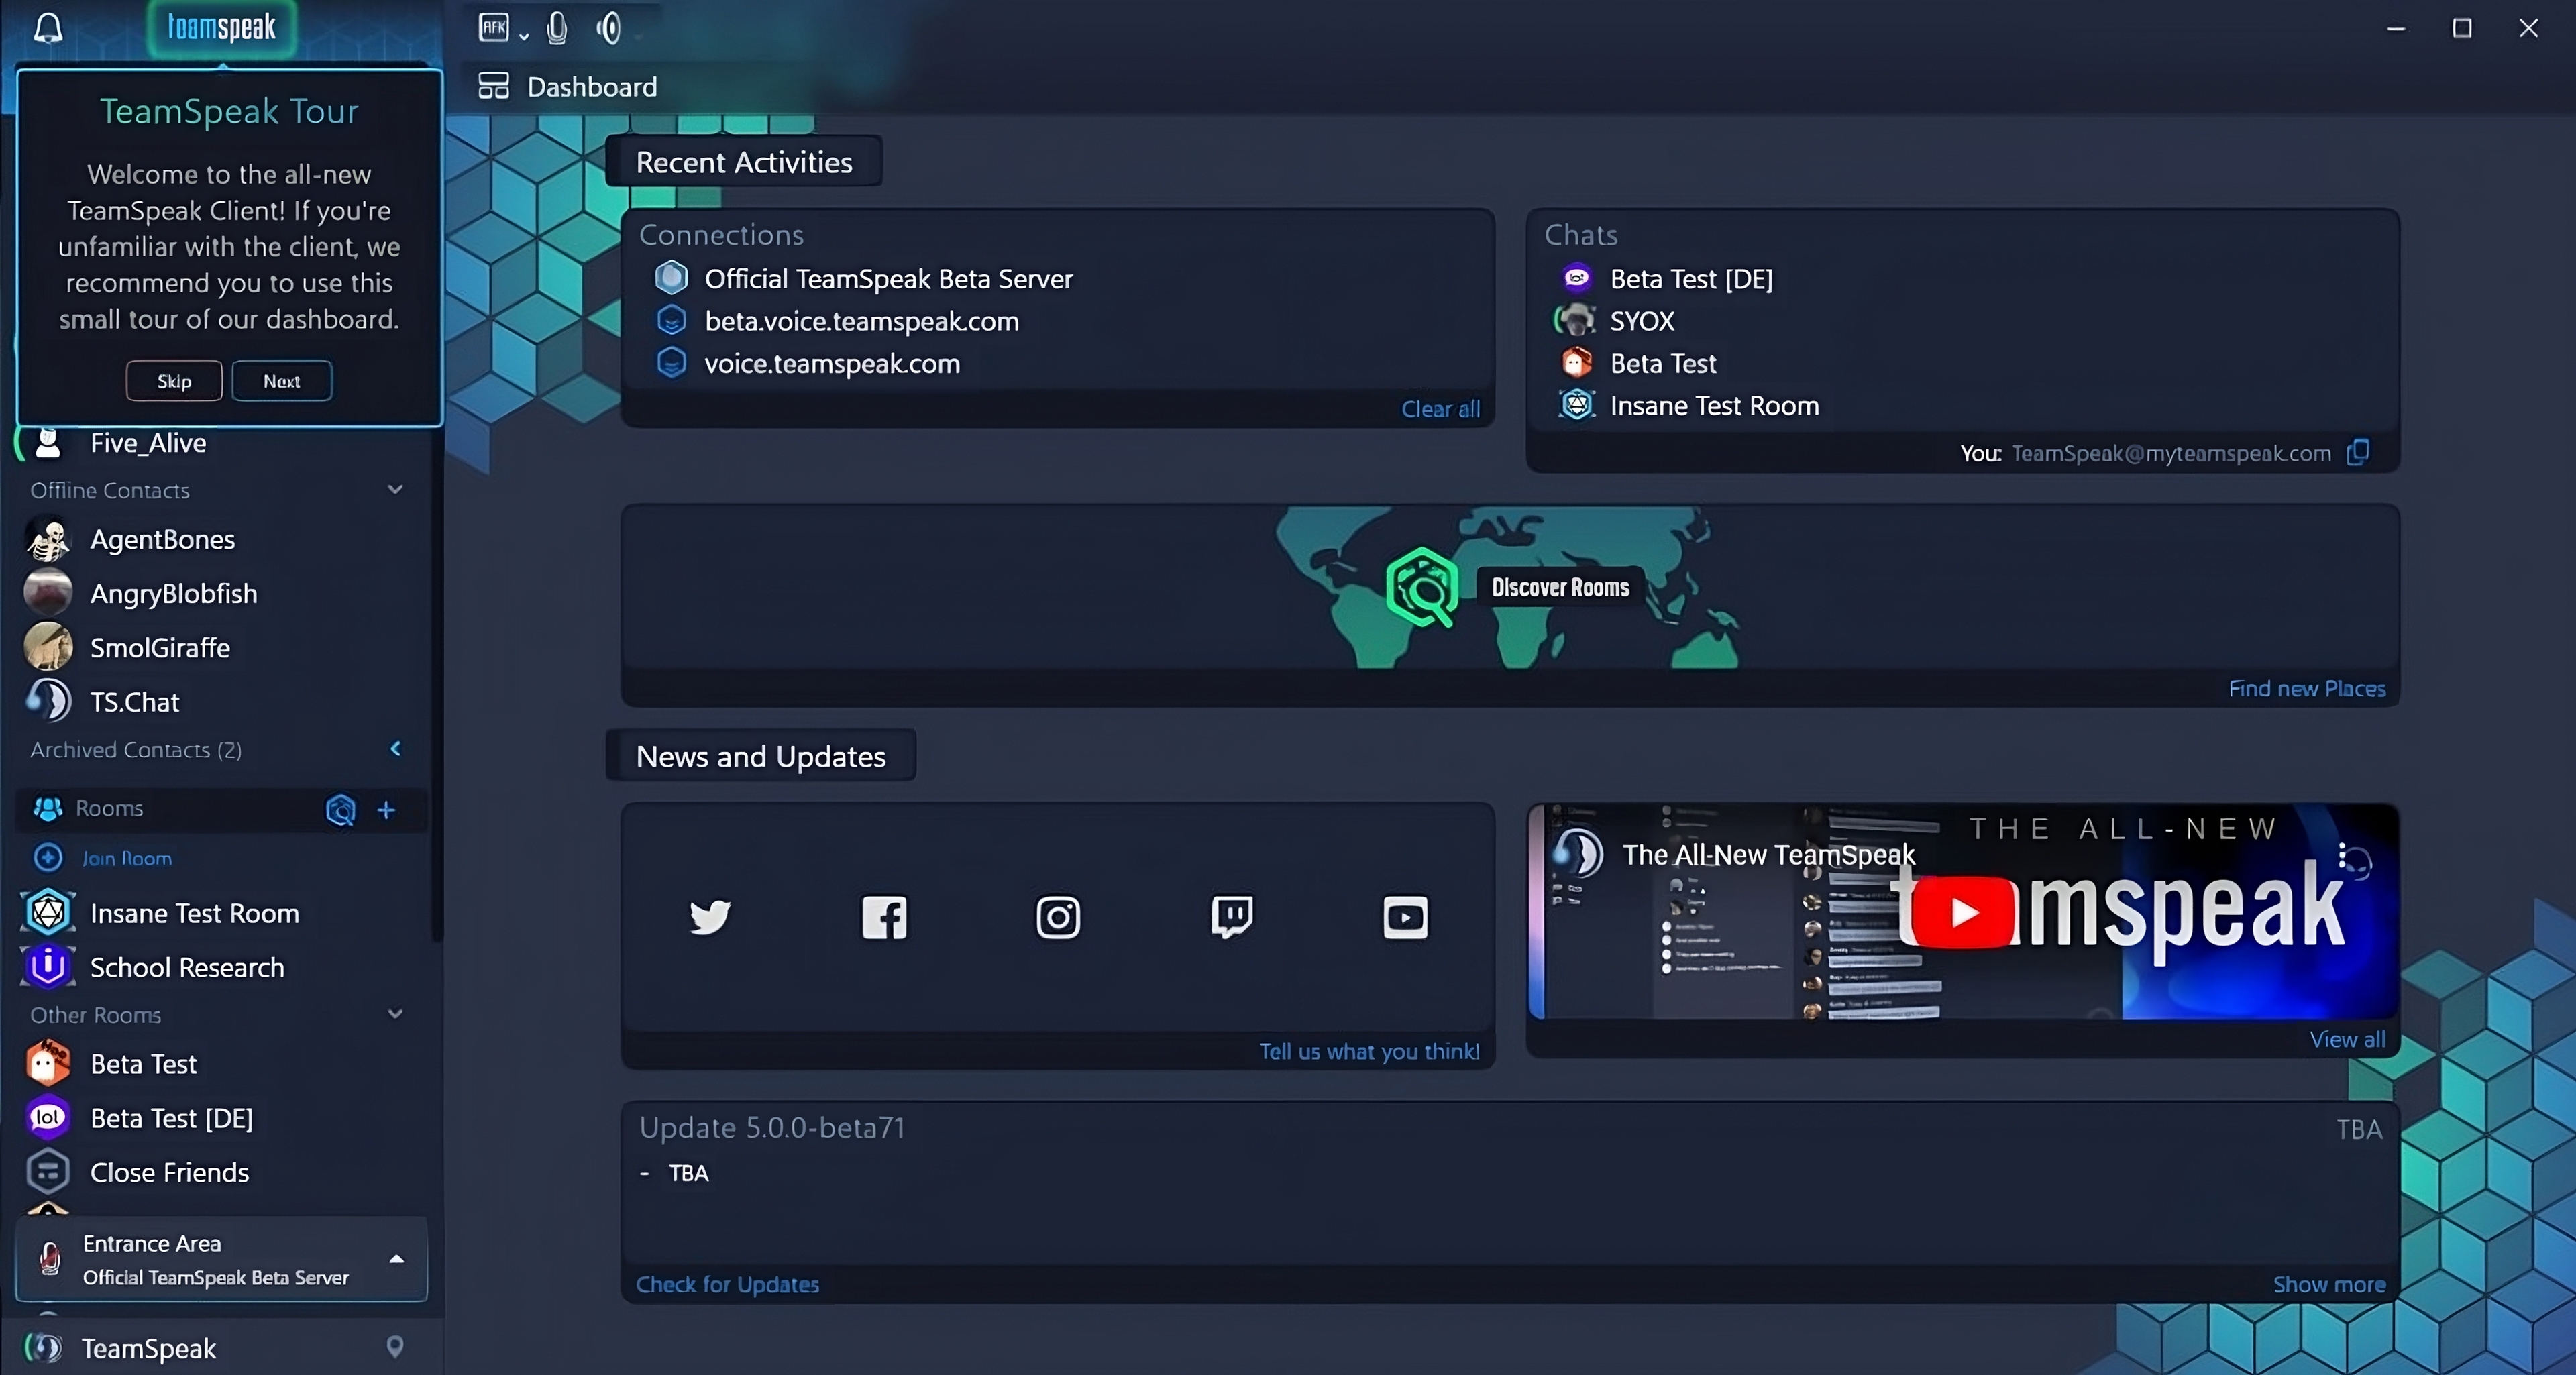Collapse Offline Contacts section
The image size is (2576, 1375).
[395, 490]
